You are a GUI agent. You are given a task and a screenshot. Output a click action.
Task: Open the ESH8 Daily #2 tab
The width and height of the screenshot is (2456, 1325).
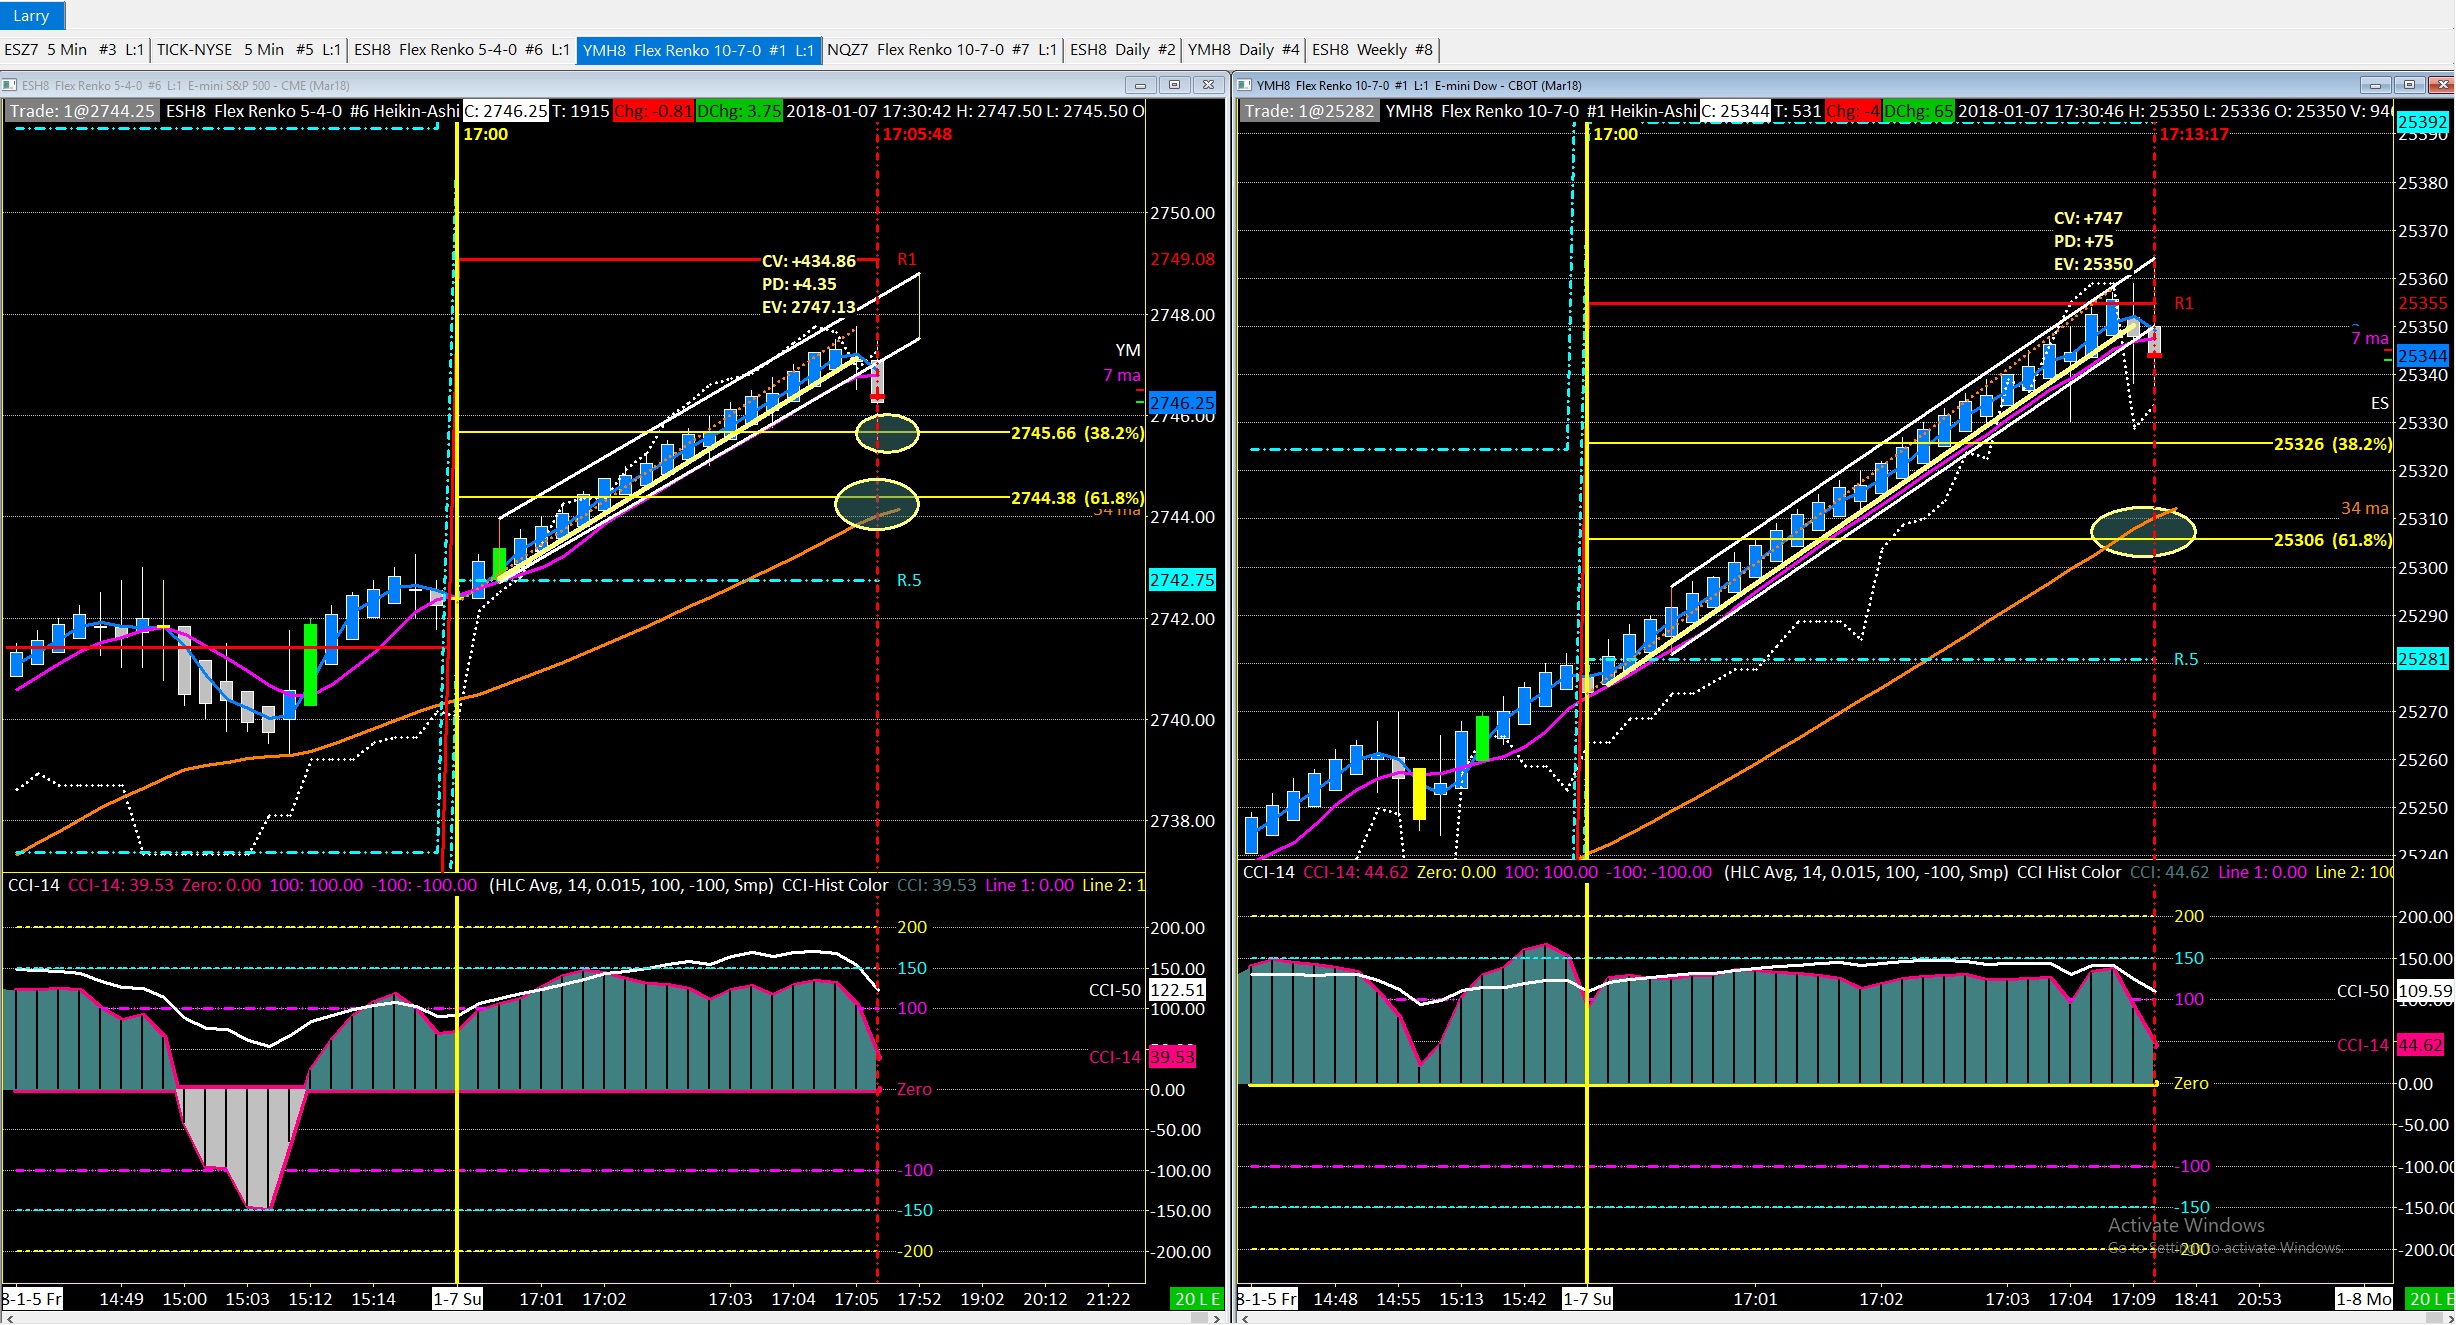(x=1121, y=50)
